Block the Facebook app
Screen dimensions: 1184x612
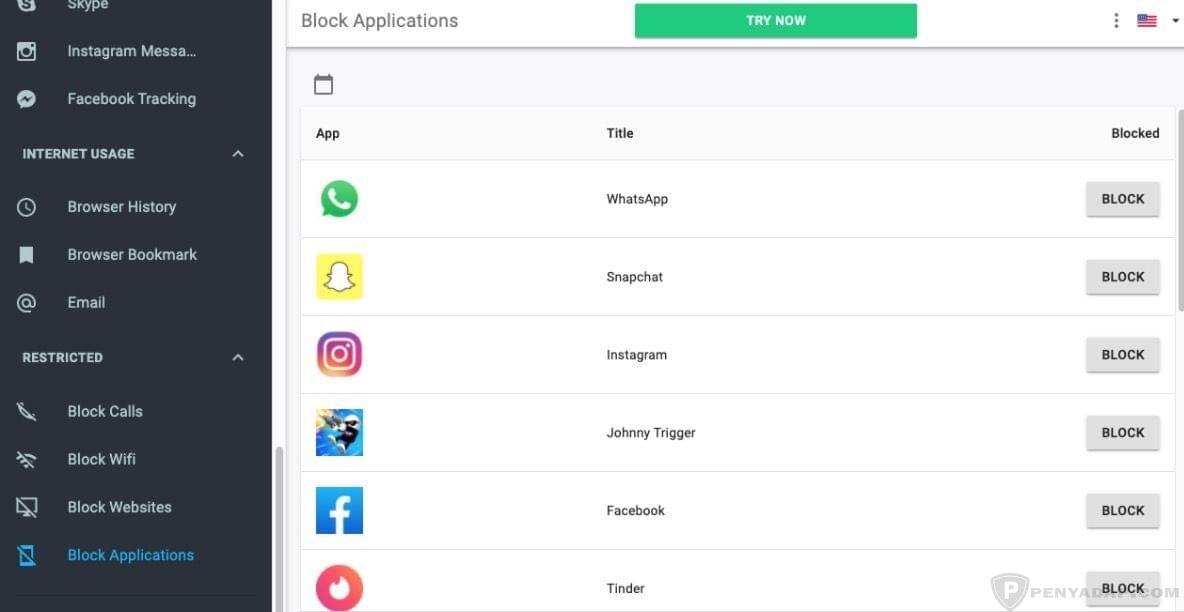pyautogui.click(x=1122, y=510)
